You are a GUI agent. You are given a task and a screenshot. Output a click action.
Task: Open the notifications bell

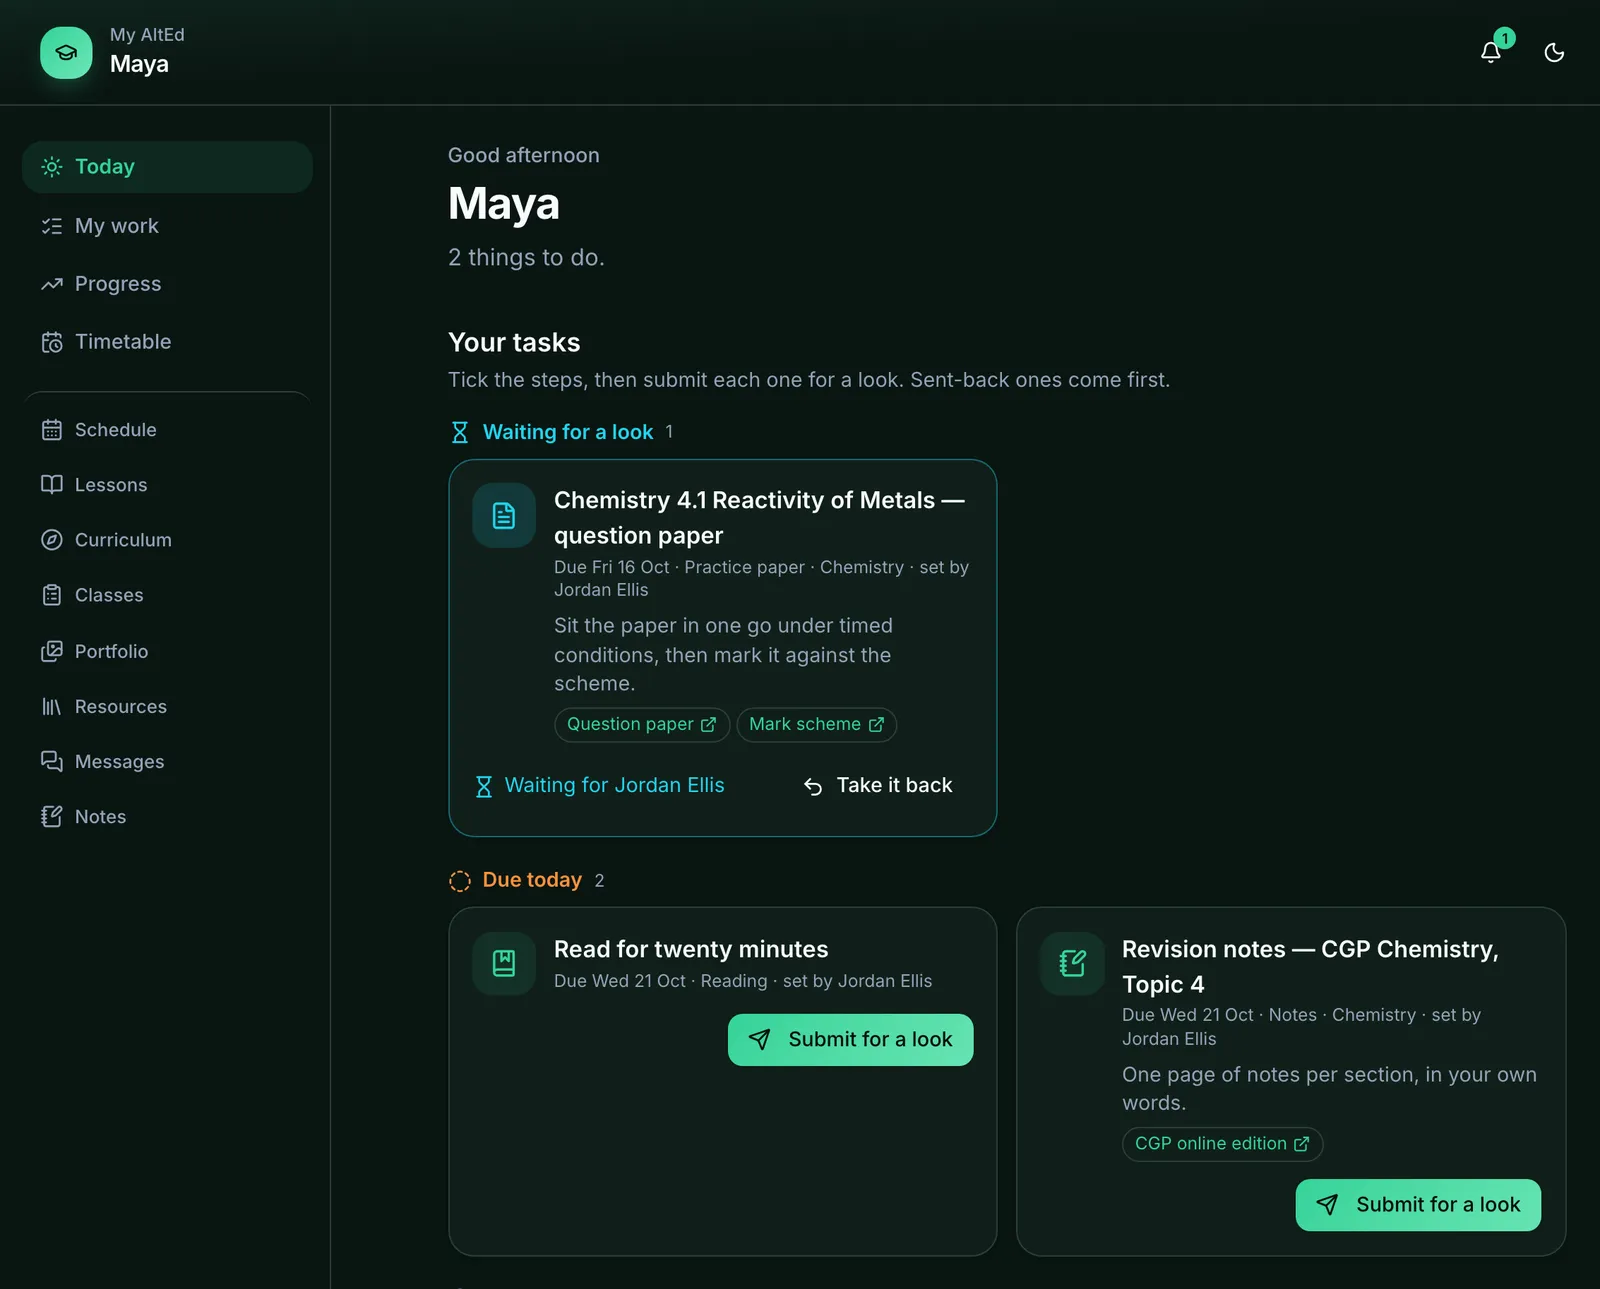(x=1490, y=53)
